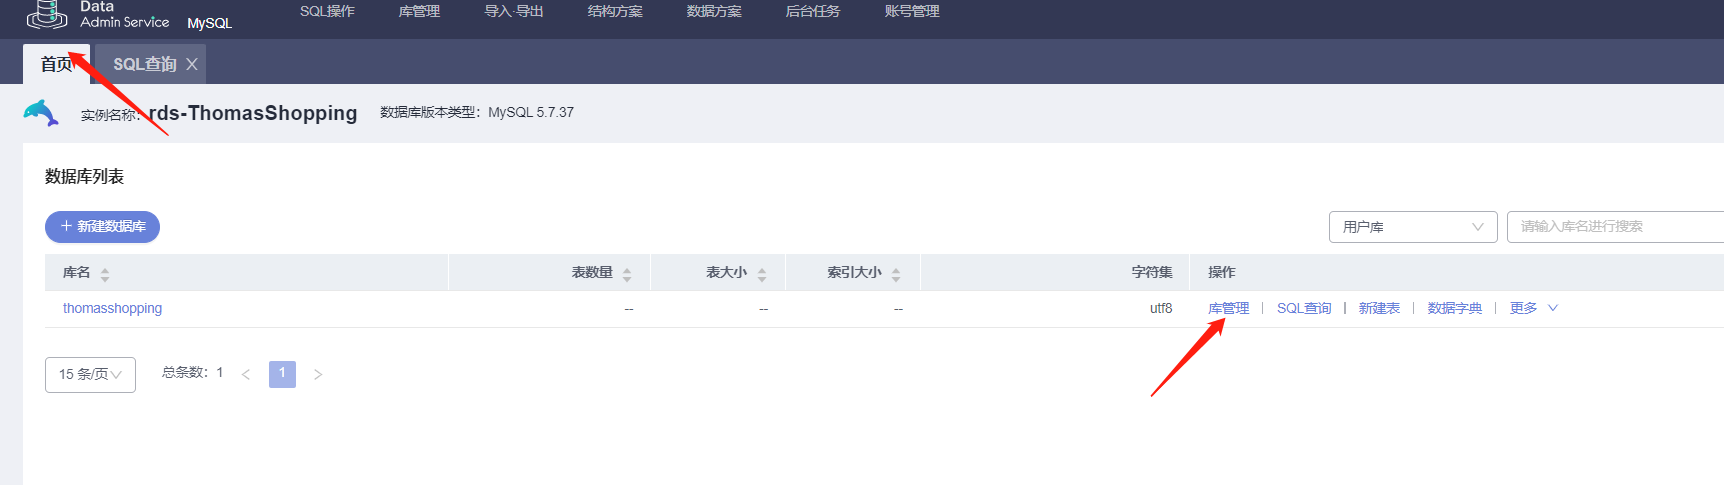Image resolution: width=1724 pixels, height=485 pixels.
Task: Open the 数据方案 menu
Action: [714, 11]
